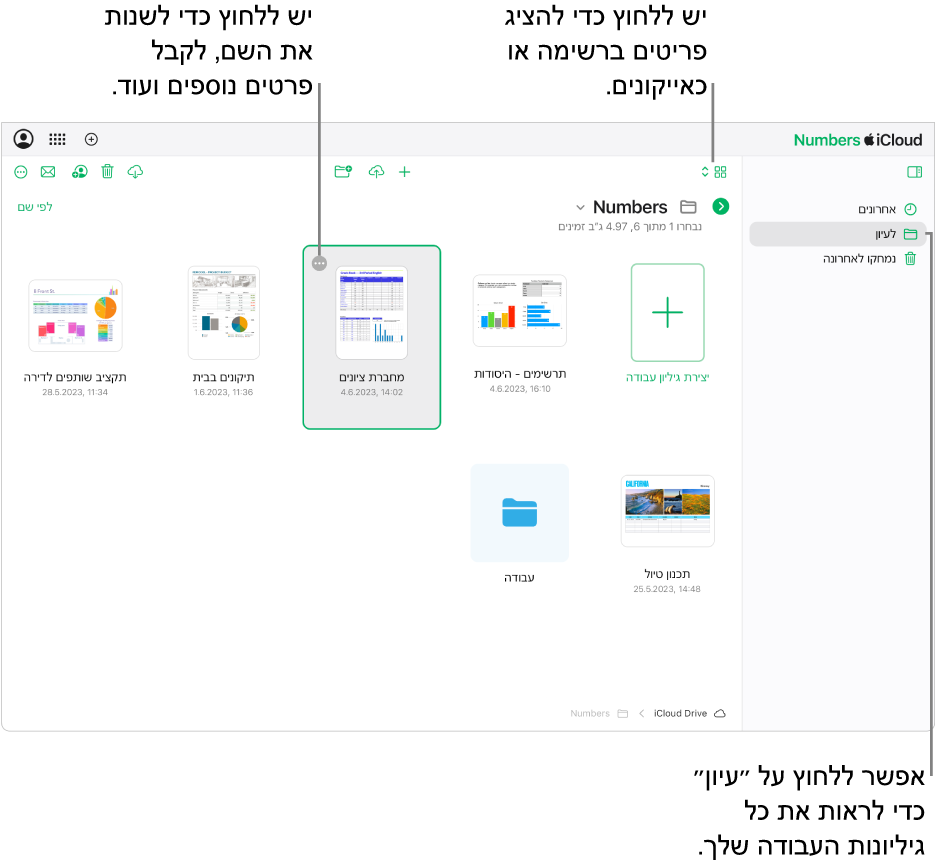Open the תקציב שותפים לדירה spreadsheet thumbnail

tap(75, 315)
